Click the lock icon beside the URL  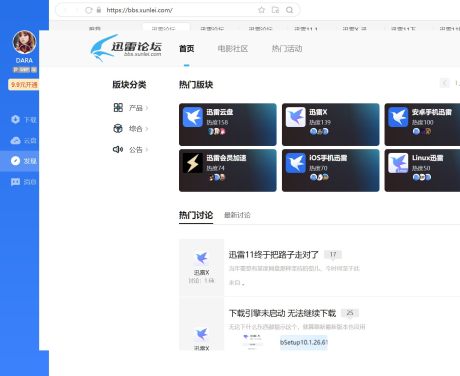[x=99, y=10]
